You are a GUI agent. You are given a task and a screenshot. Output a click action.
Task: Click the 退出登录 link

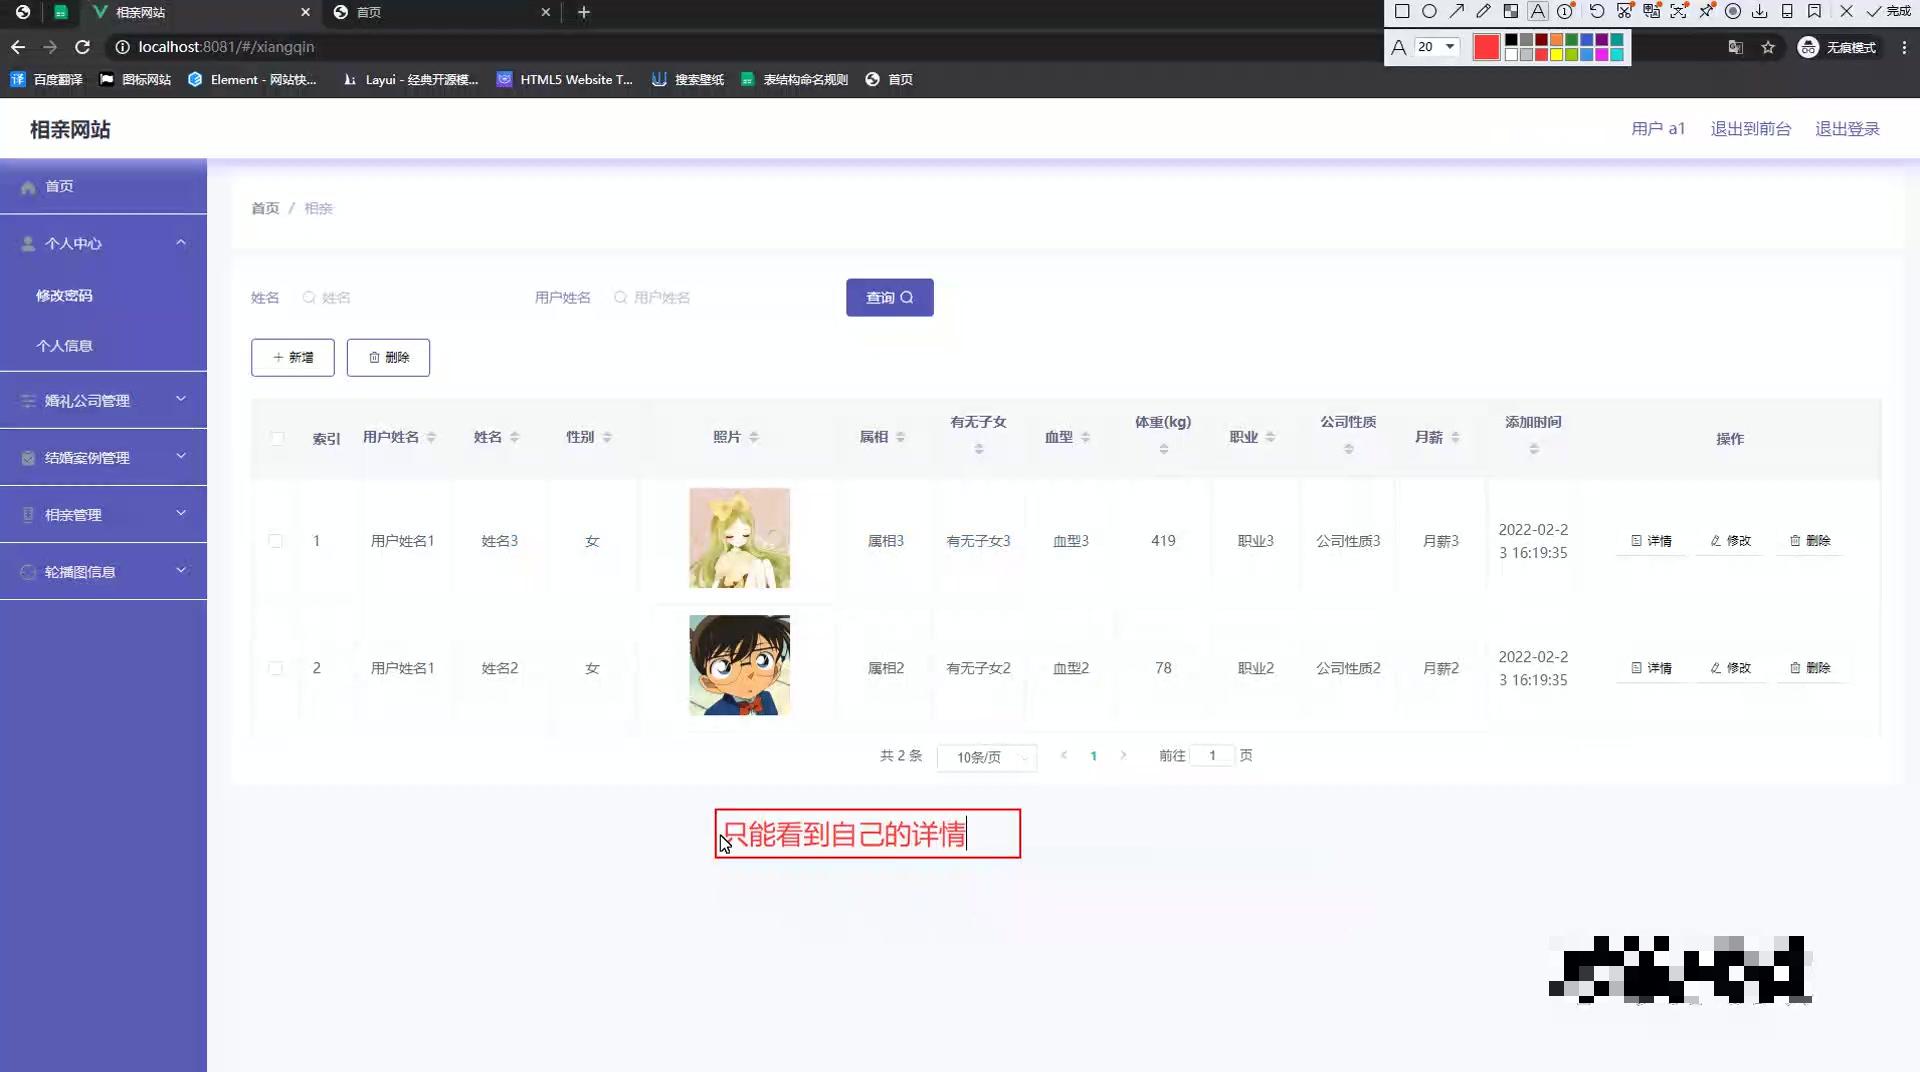point(1847,128)
